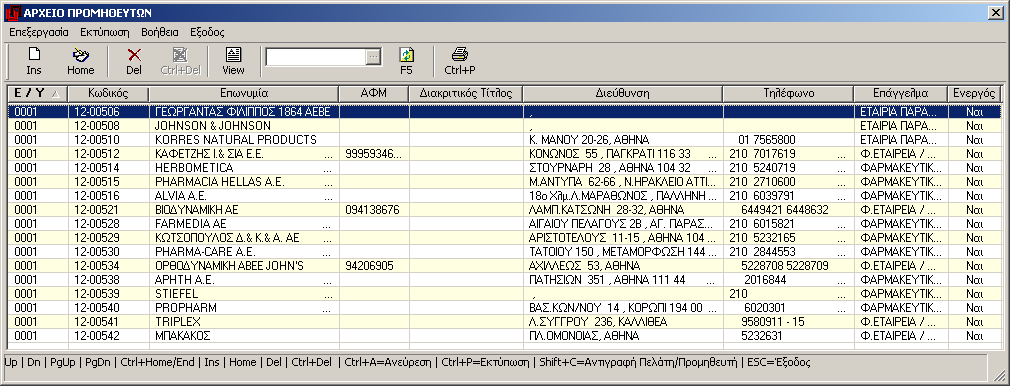Click the Del delete icon
The height and width of the screenshot is (386, 1010).
(x=134, y=55)
